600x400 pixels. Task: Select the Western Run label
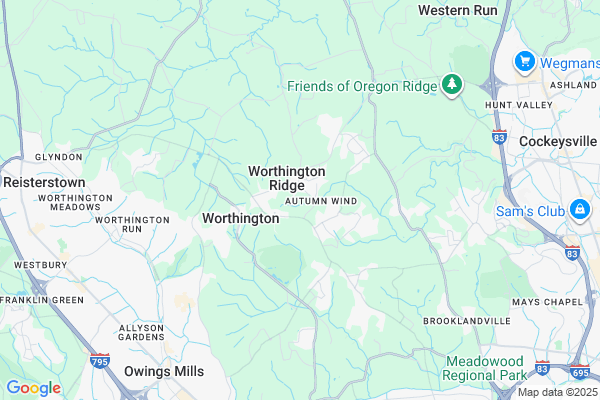point(458,10)
